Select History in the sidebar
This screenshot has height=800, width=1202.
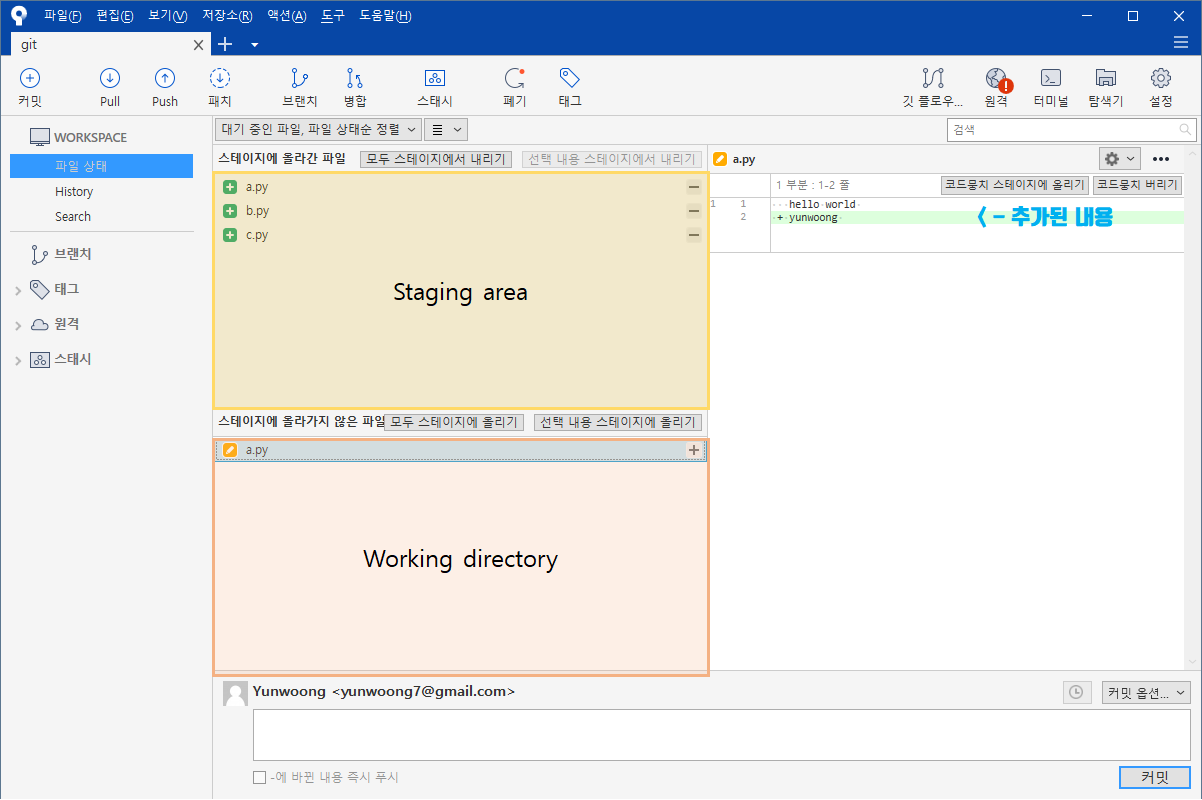[x=74, y=191]
